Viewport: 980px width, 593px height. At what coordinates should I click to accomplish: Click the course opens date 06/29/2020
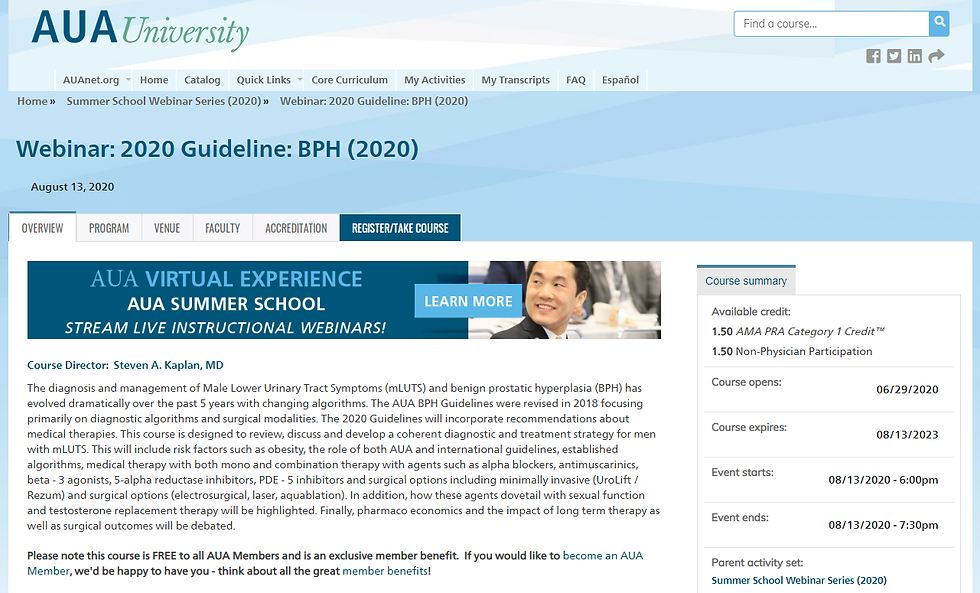907,389
